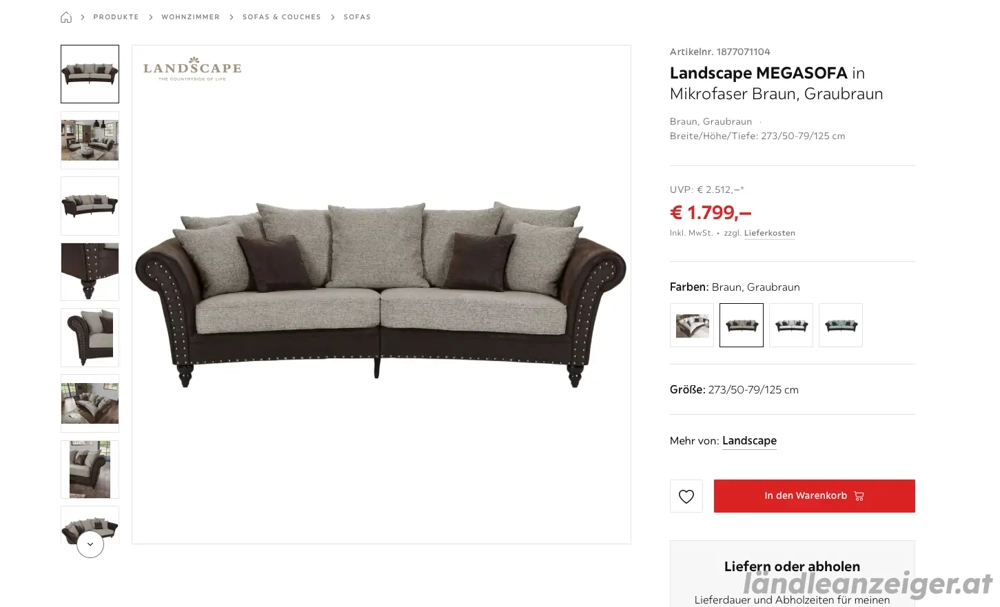Choose the third sofa color variant
This screenshot has height=607, width=1000.
point(791,325)
